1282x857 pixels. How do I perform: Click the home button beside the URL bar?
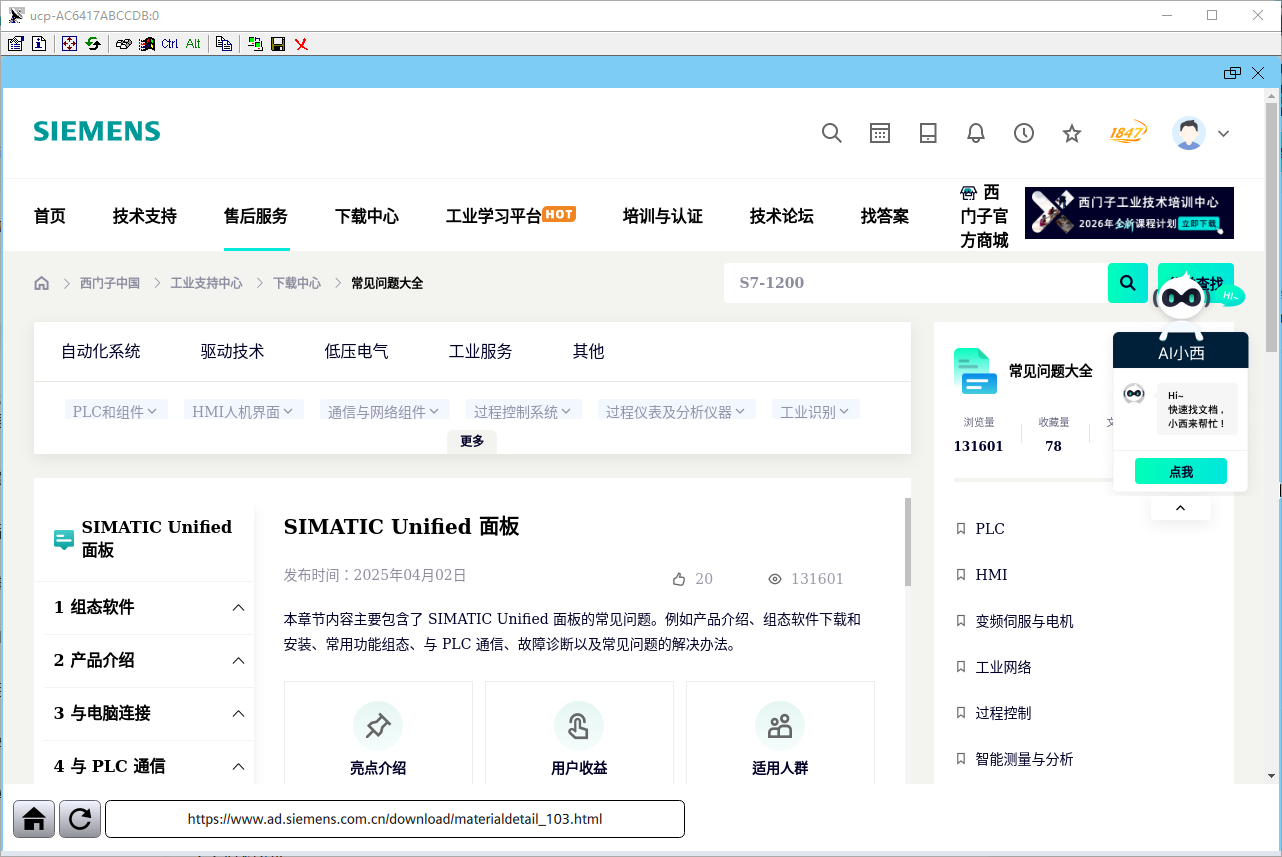pos(34,819)
